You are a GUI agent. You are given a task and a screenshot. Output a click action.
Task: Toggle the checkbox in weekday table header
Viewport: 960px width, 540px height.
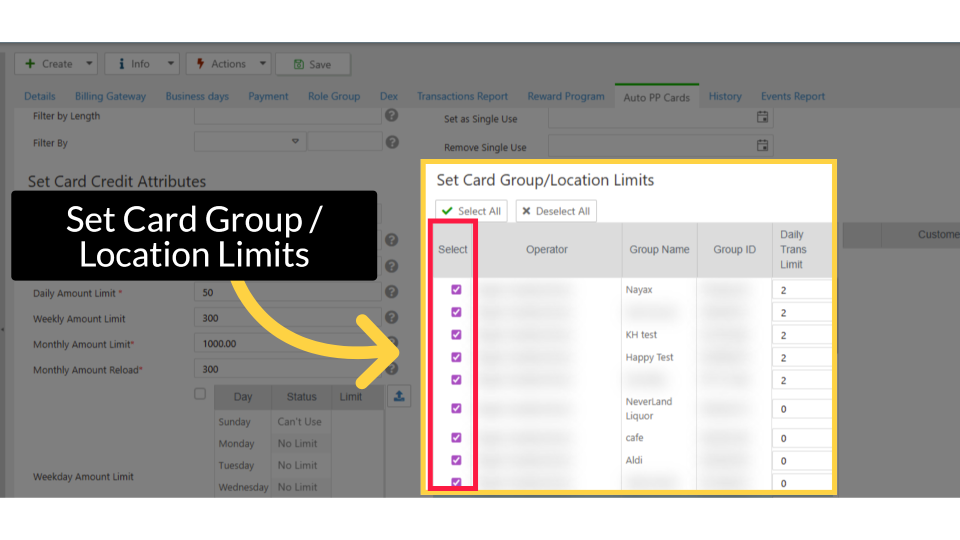point(200,395)
